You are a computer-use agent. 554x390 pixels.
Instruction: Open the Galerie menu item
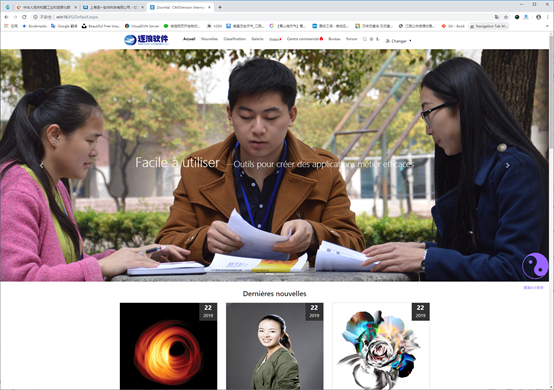257,39
